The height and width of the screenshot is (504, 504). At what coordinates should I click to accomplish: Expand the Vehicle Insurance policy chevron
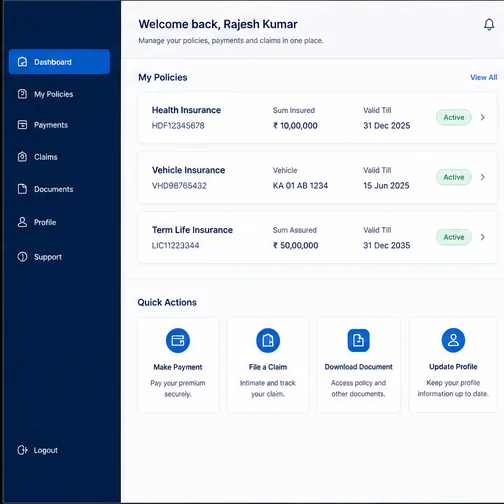point(482,177)
